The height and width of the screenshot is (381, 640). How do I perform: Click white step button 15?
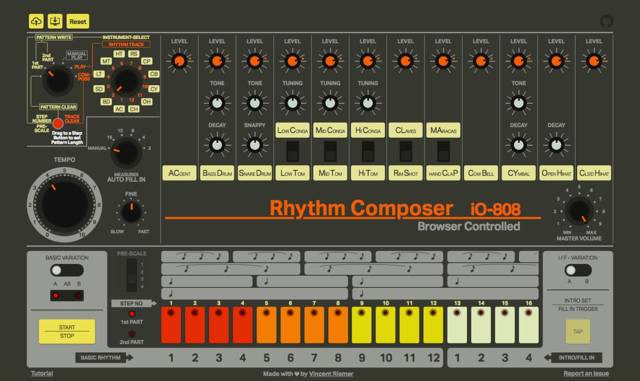pyautogui.click(x=505, y=325)
